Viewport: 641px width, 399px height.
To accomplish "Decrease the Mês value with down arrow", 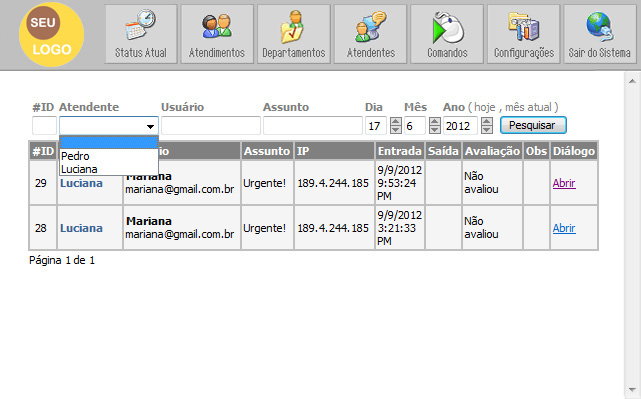I will pyautogui.click(x=435, y=130).
